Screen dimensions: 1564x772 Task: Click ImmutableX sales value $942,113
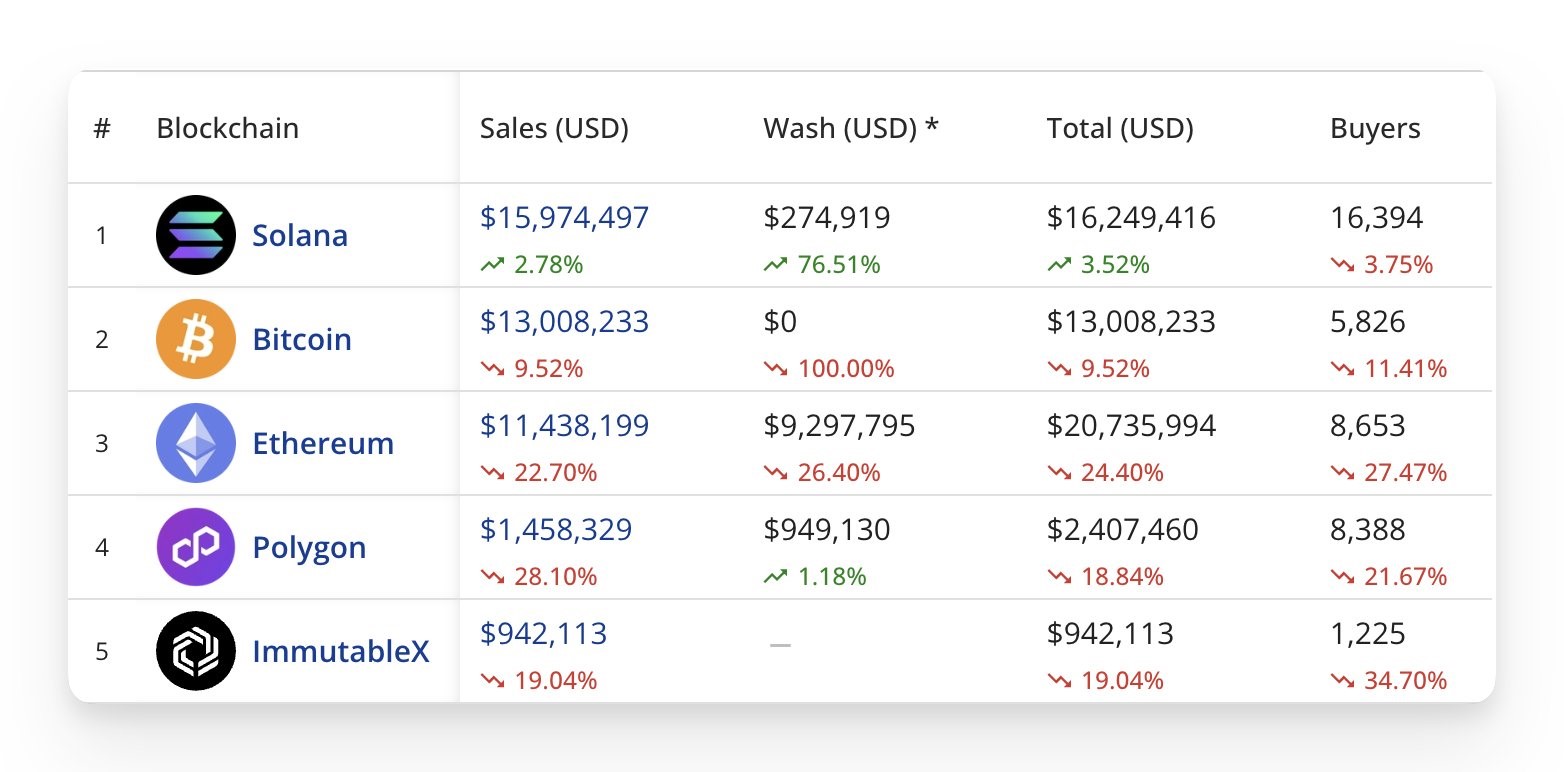543,633
